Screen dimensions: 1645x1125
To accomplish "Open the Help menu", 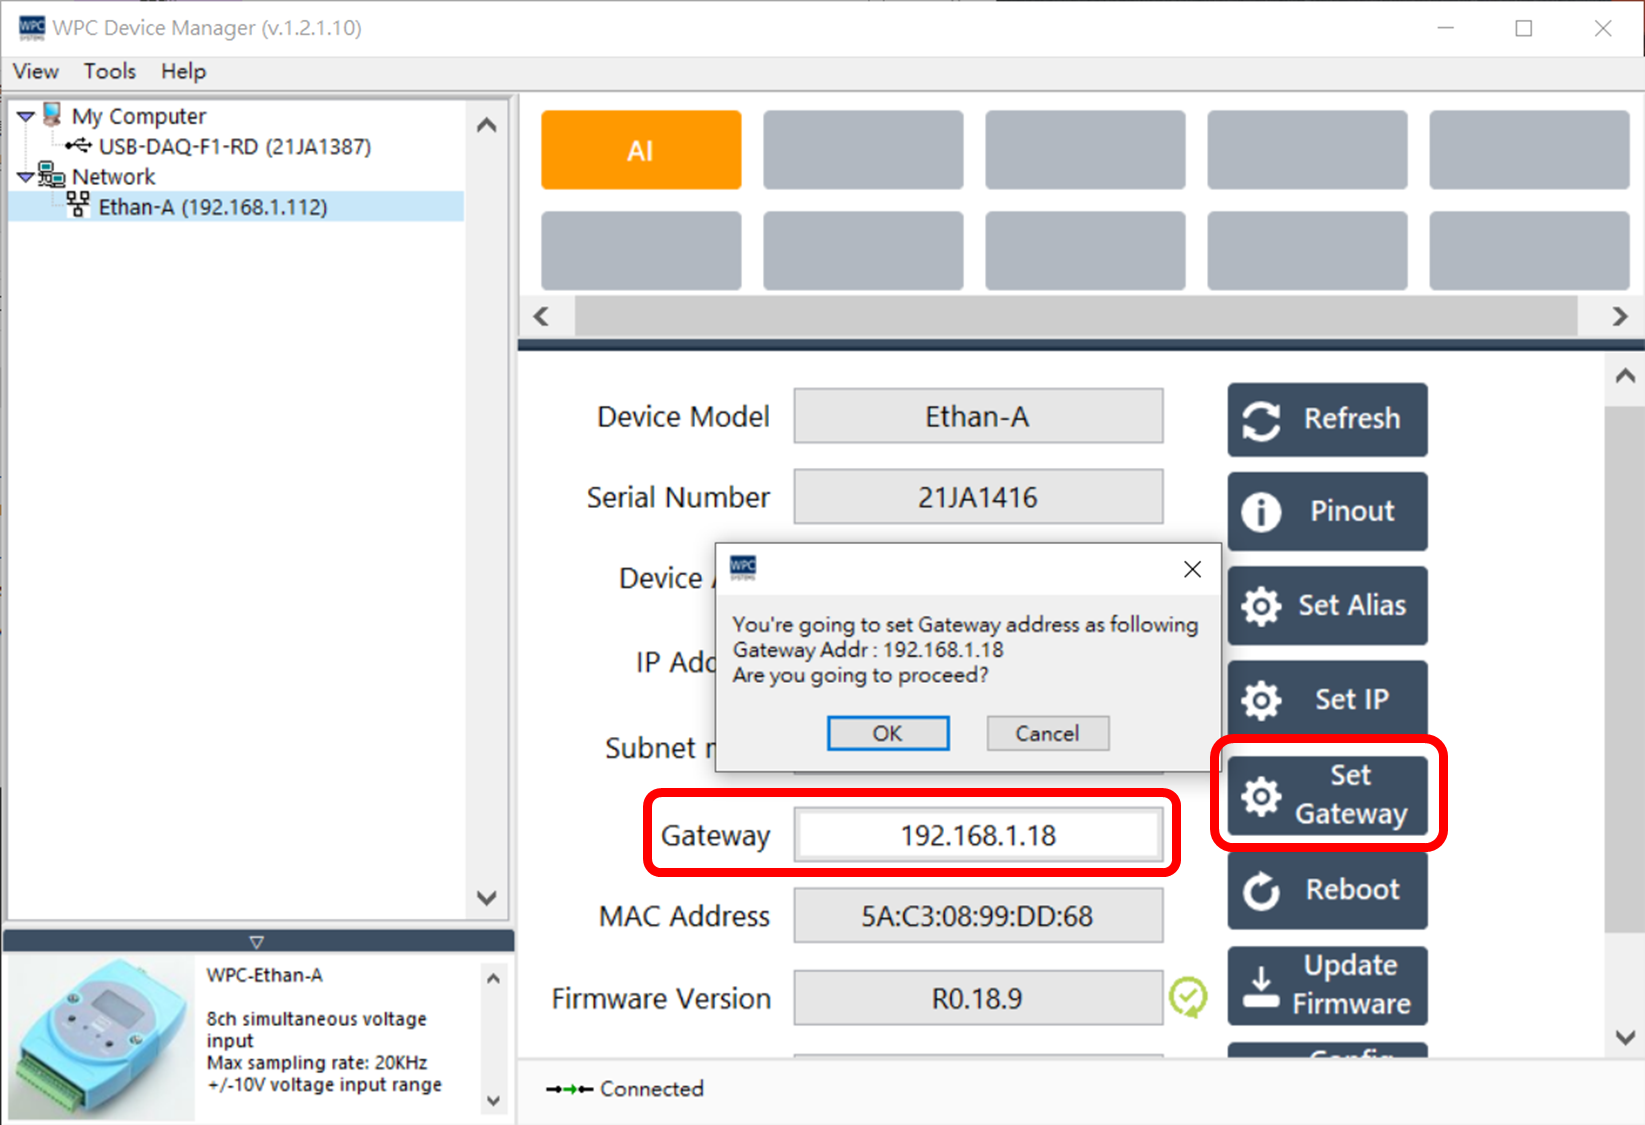I will click(183, 71).
